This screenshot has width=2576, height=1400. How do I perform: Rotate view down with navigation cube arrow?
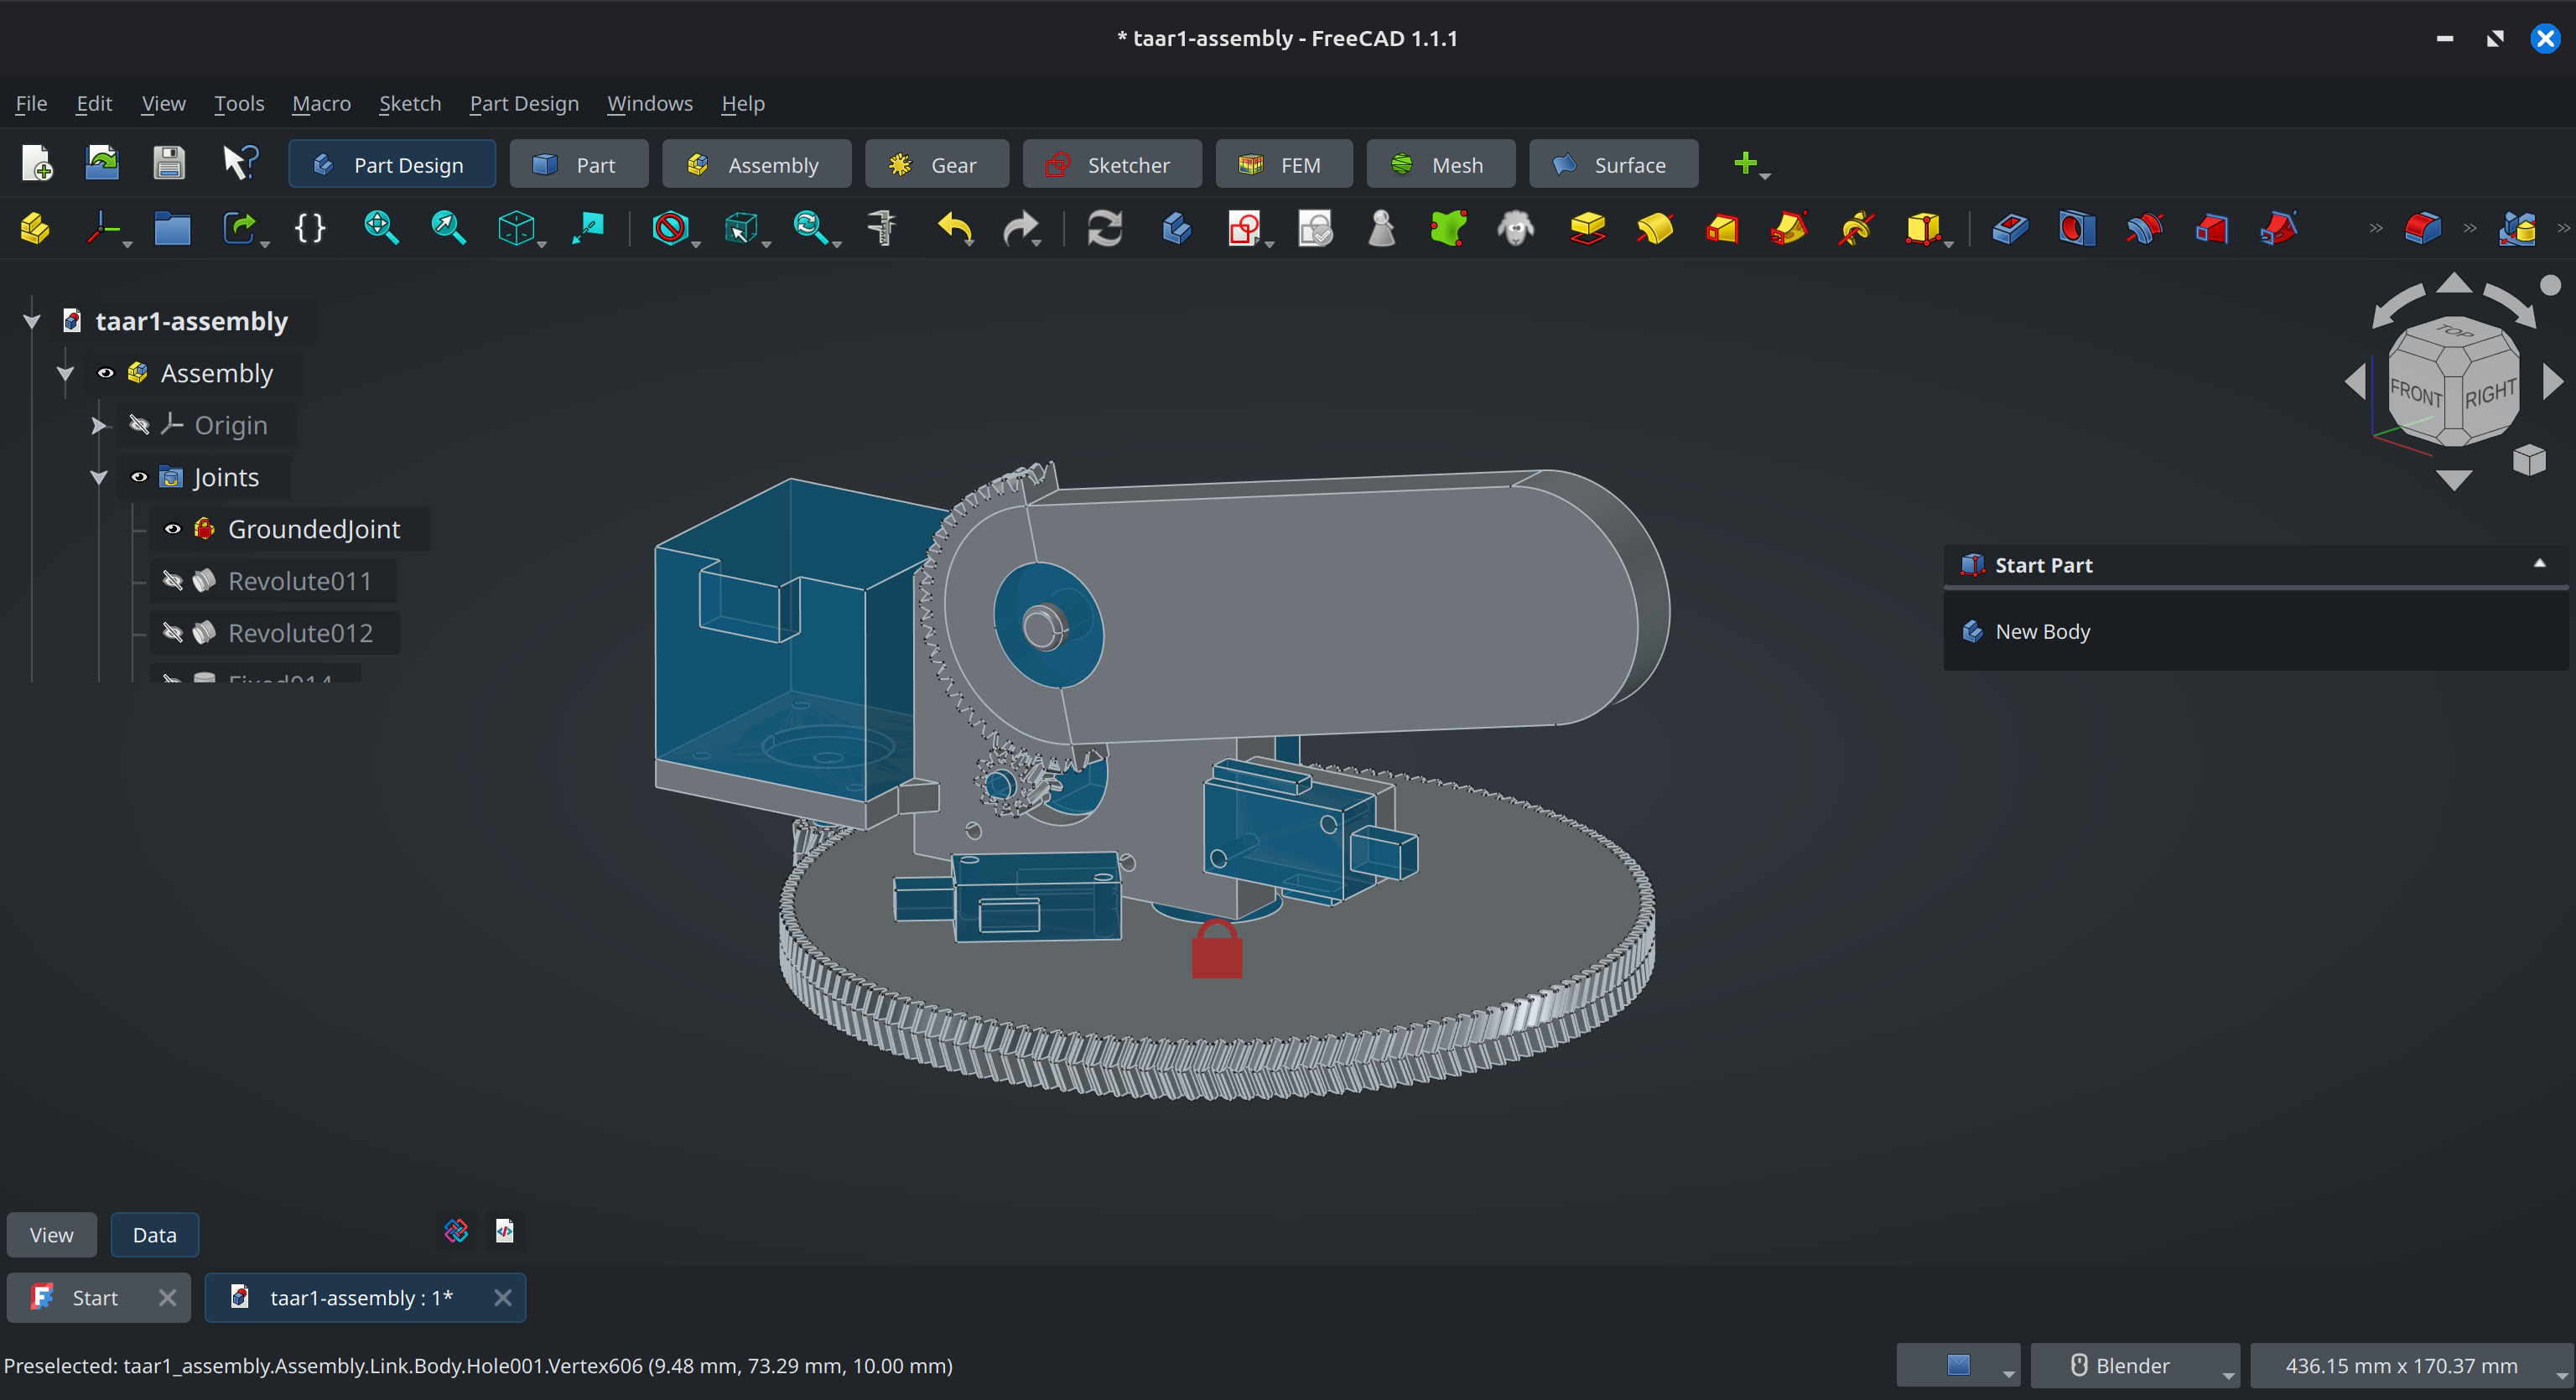coord(2453,480)
